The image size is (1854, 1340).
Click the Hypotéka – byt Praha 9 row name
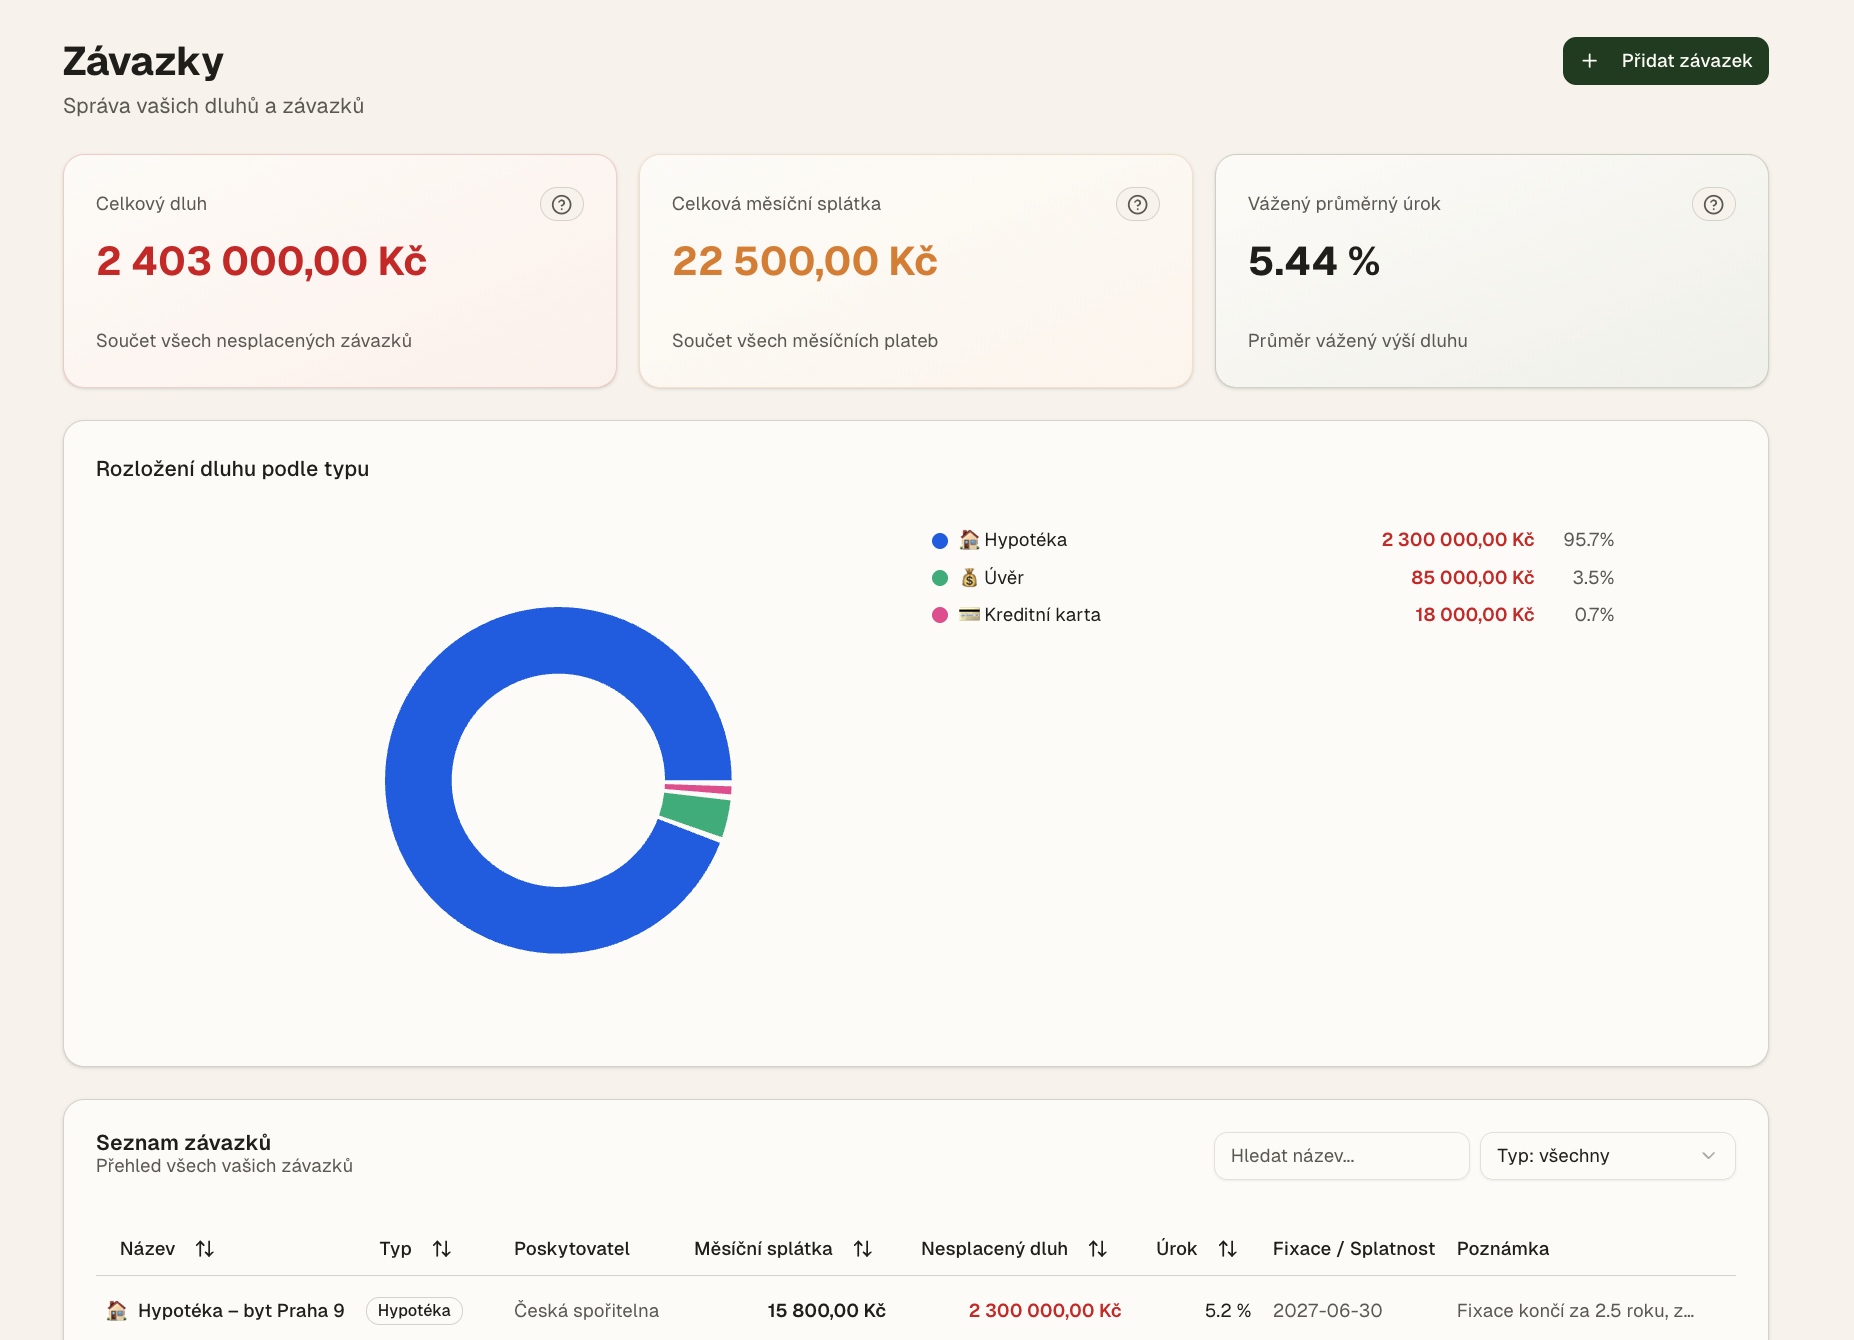(242, 1310)
